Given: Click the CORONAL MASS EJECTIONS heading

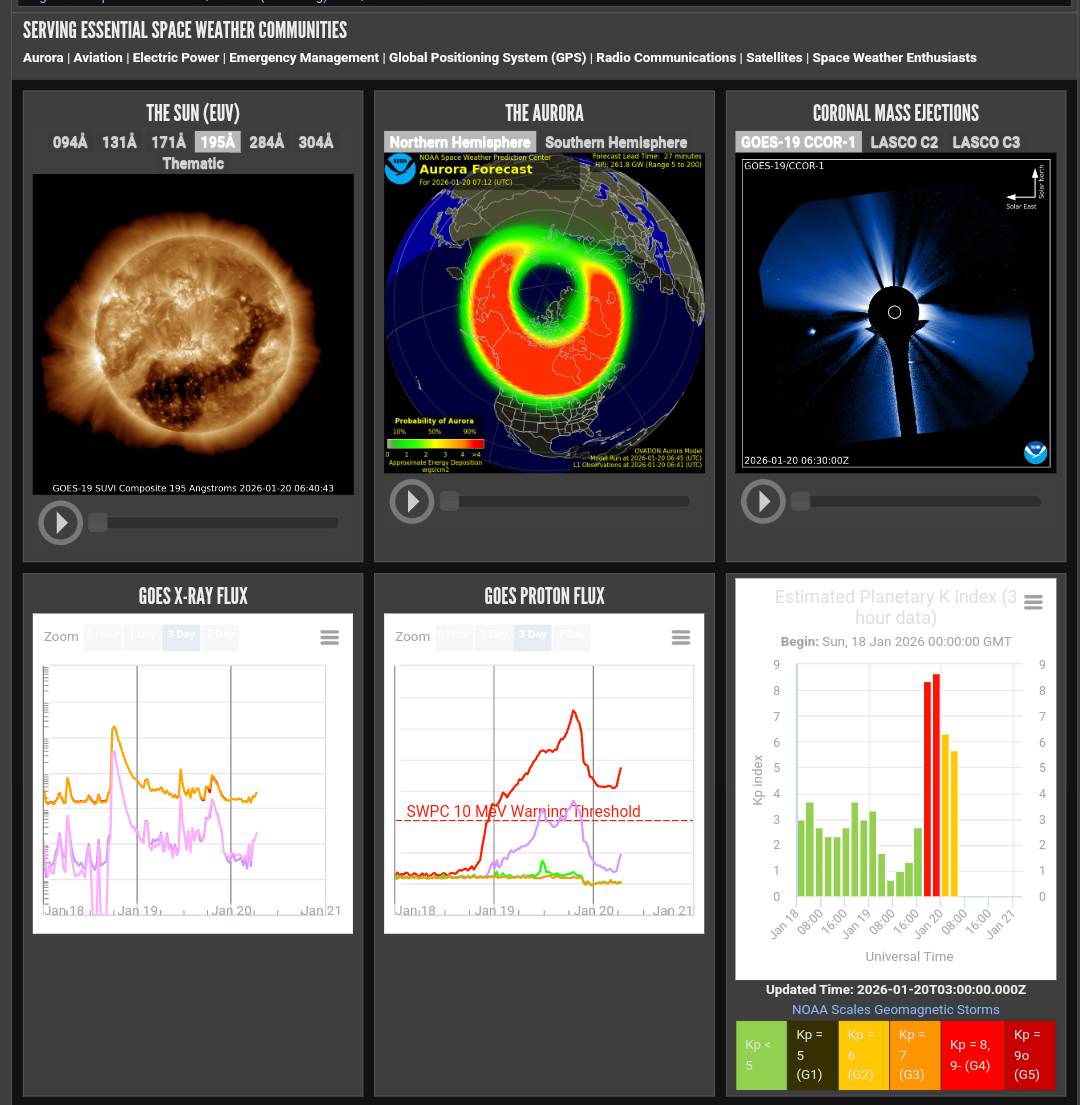Looking at the screenshot, I should coord(895,113).
